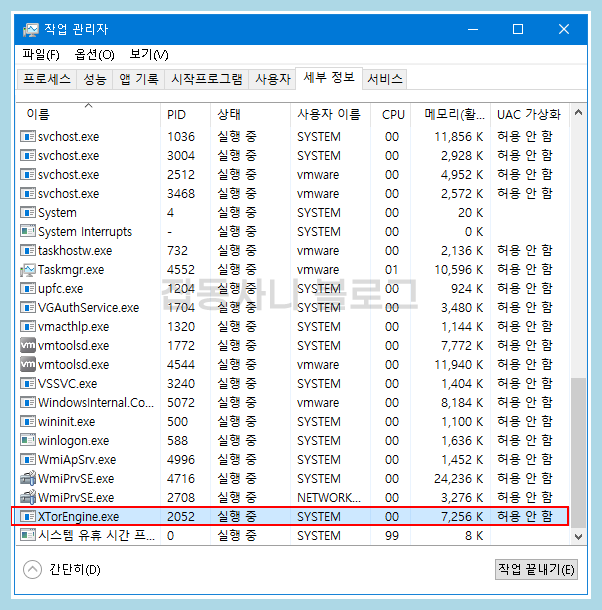Click vmtoolsd.exe icon with PID 4544
Viewport: 602px width, 610px height.
click(28, 365)
